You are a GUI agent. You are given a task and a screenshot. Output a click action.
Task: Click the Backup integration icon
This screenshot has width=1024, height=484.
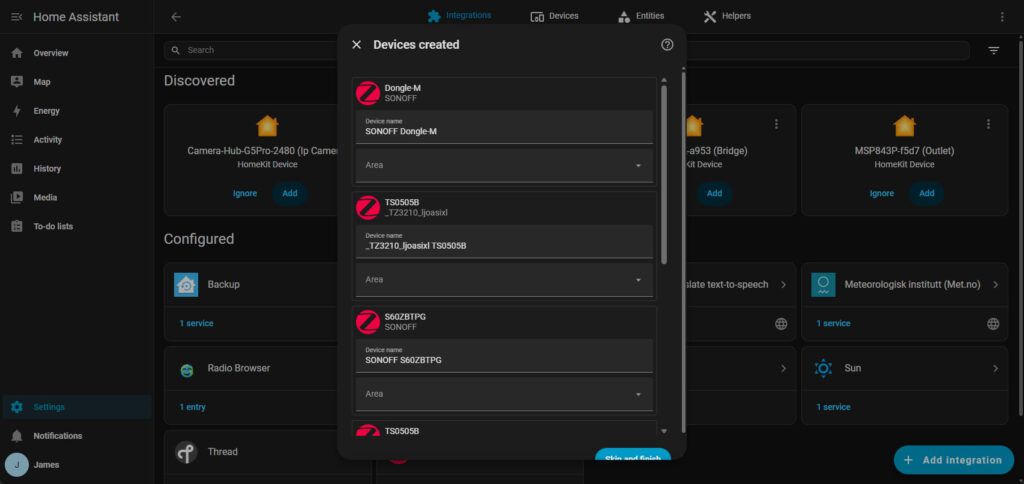pyautogui.click(x=186, y=285)
